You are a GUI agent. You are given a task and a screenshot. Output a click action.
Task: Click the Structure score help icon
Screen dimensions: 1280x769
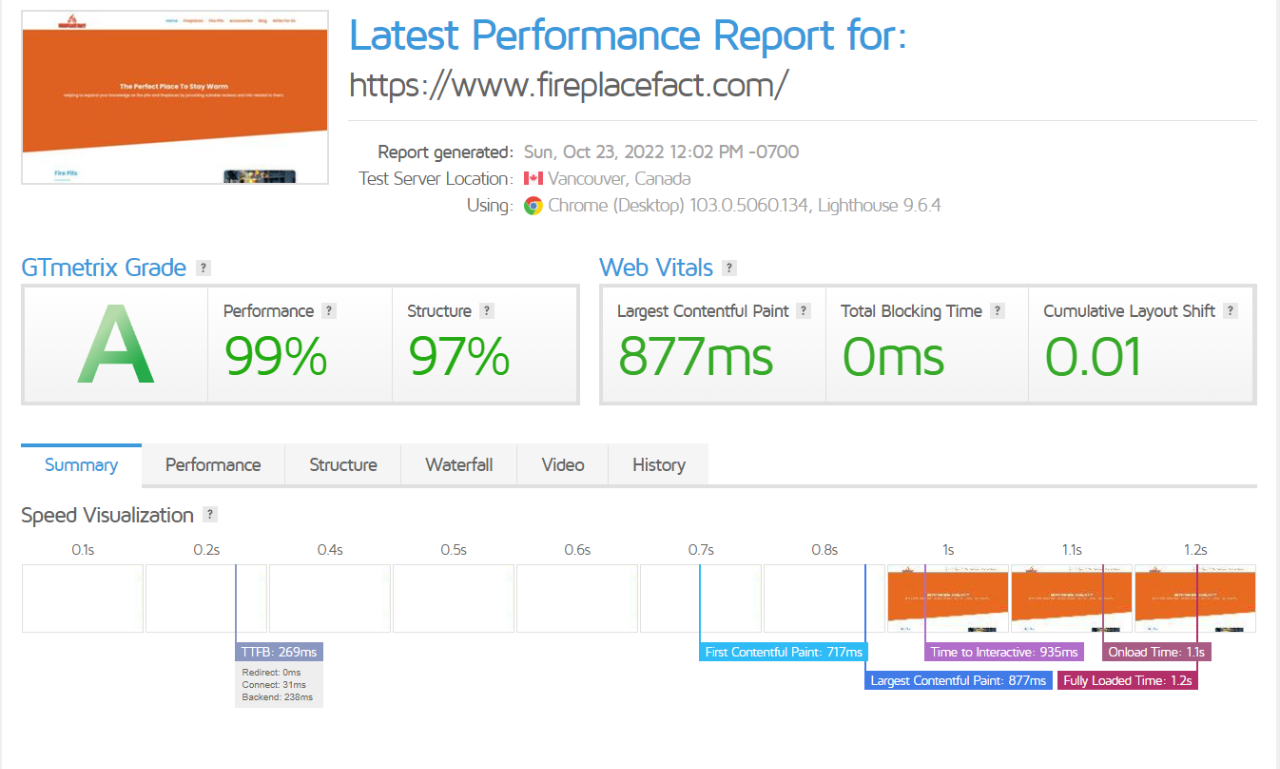(486, 311)
